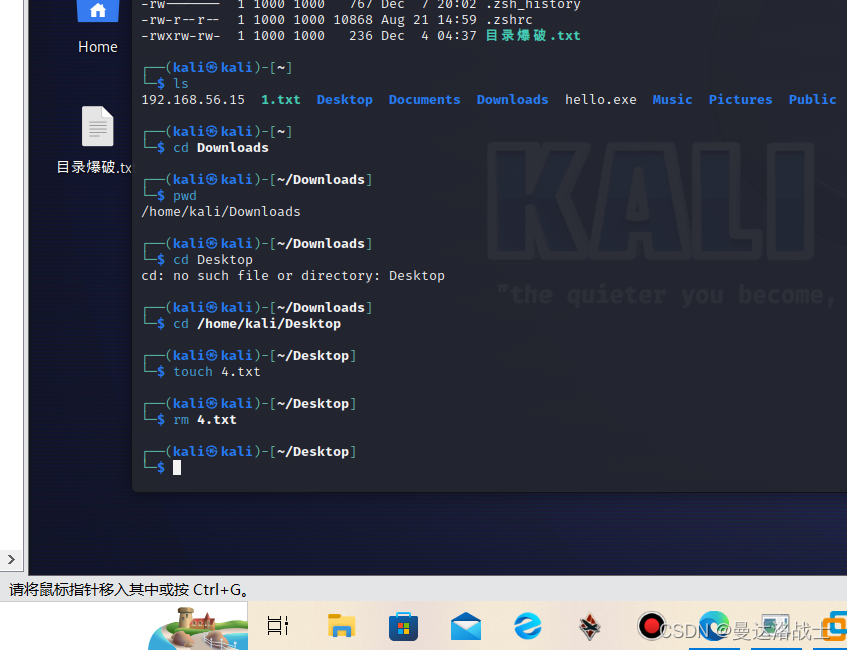Image resolution: width=847 pixels, height=650 pixels.
Task: Click the 'ls' command in the terminal
Action: tap(181, 84)
